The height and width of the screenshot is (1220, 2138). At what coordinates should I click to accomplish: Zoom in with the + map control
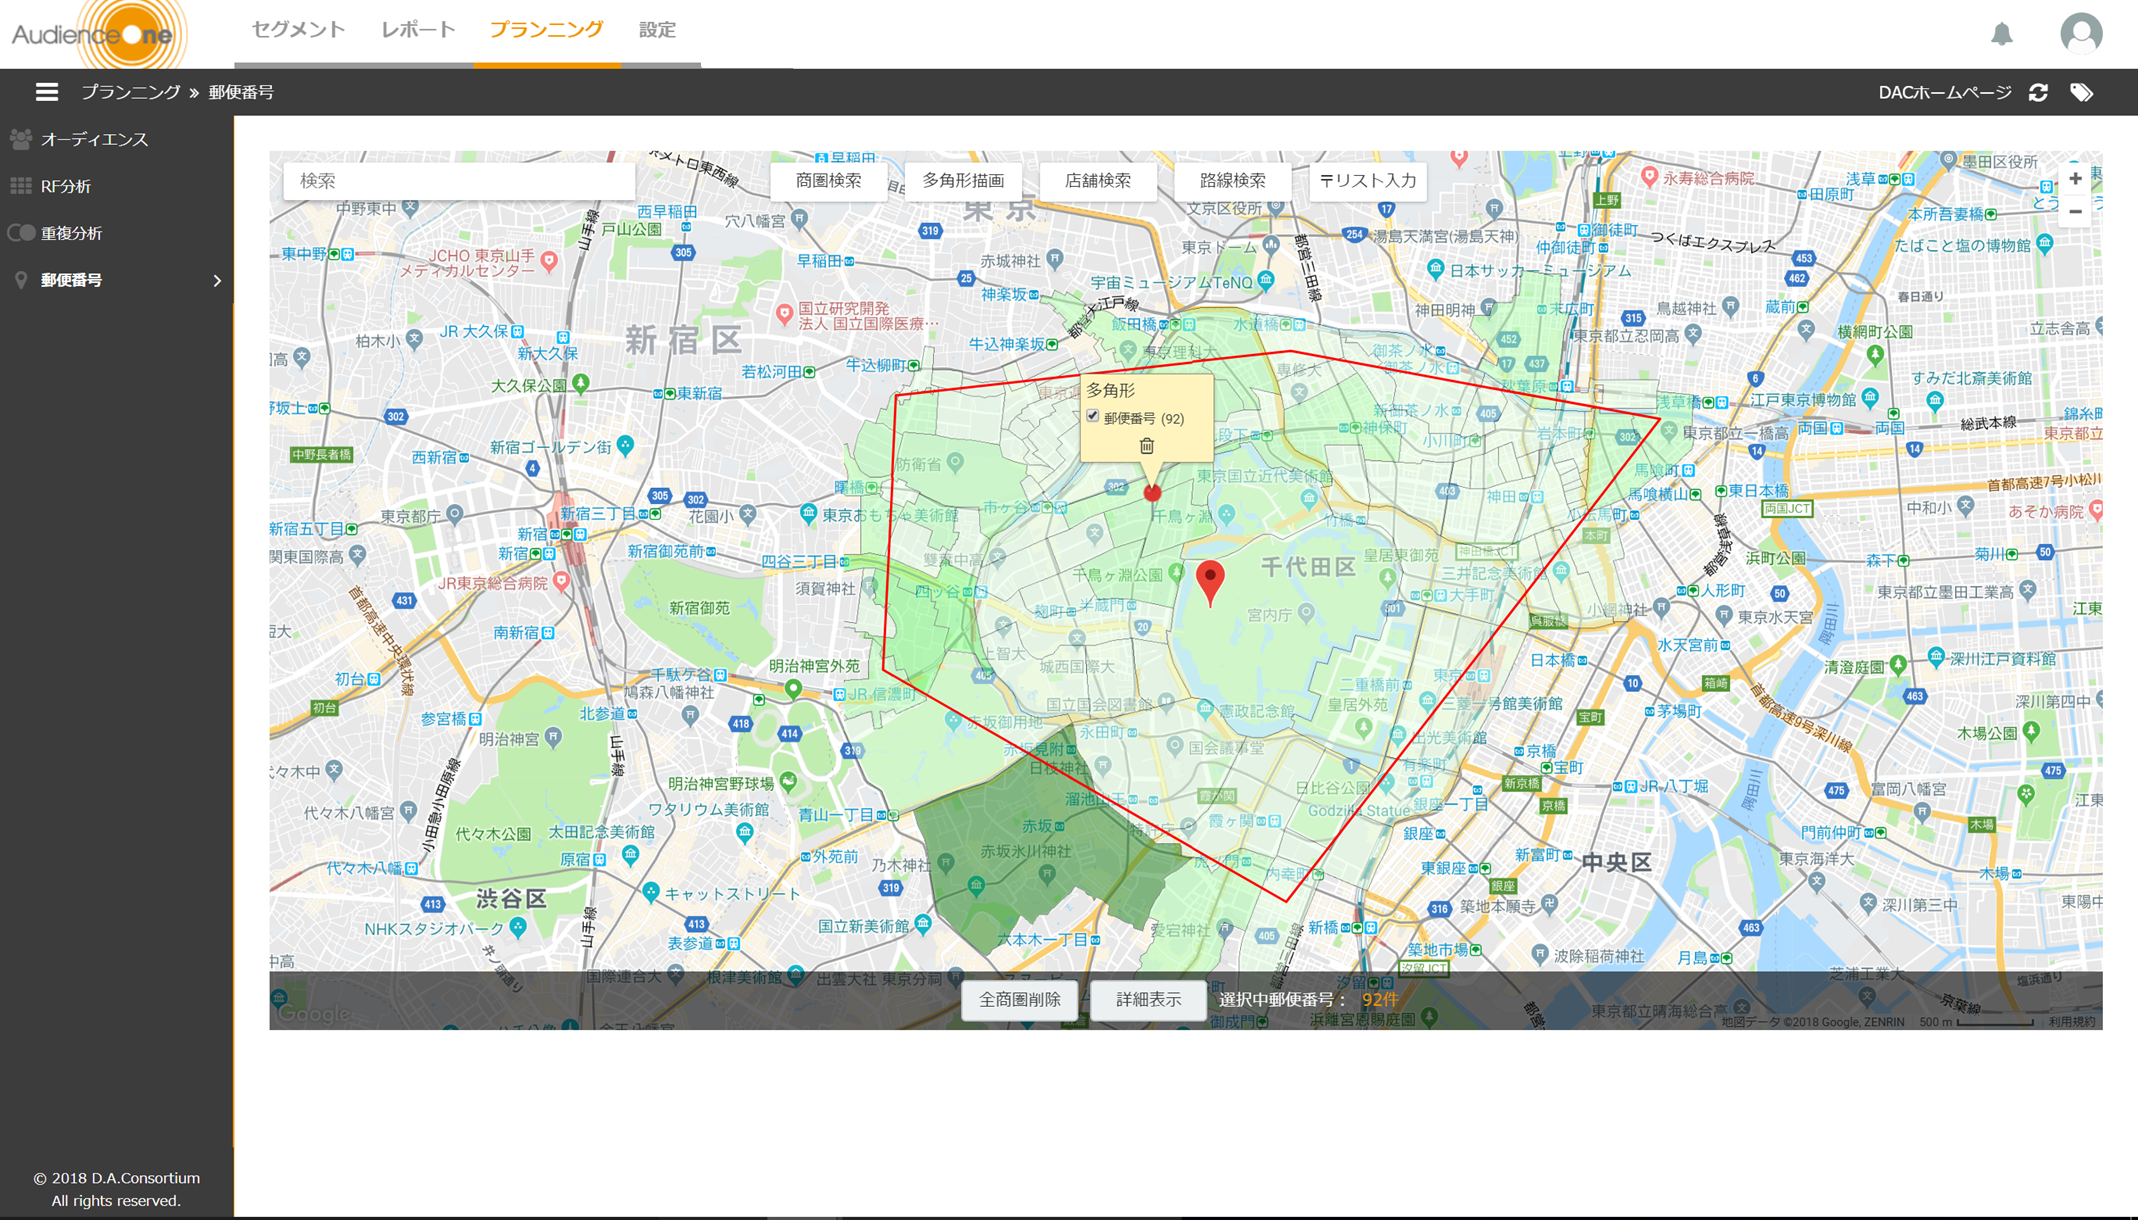2077,179
